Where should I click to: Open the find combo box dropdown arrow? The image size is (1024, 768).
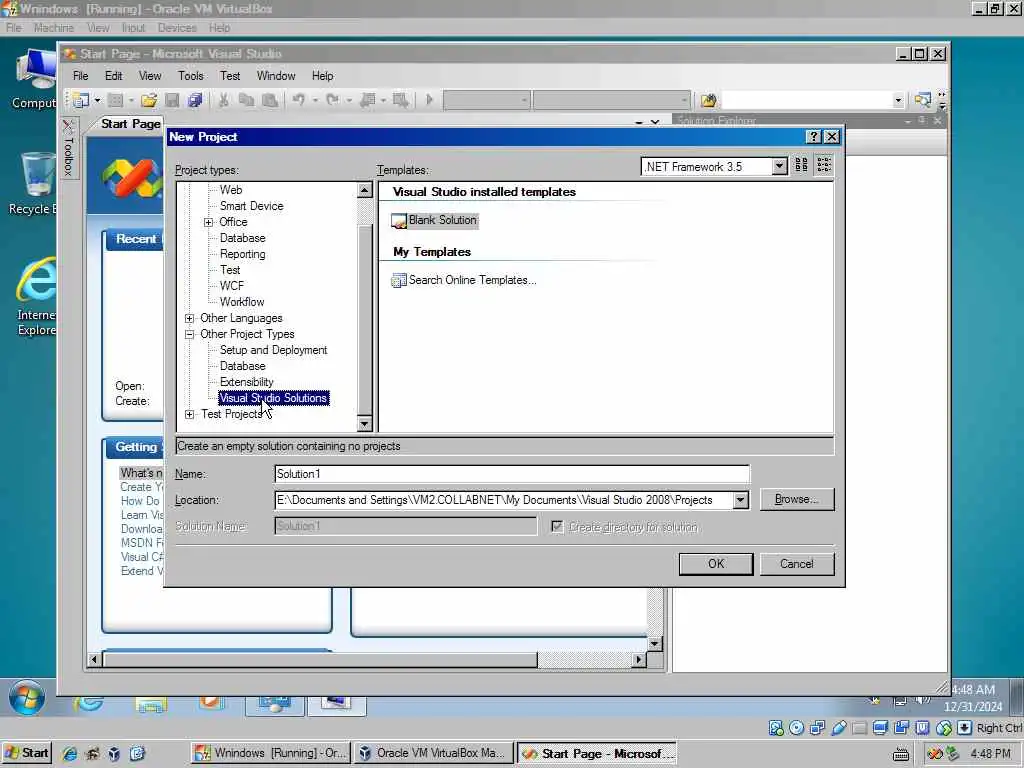click(898, 100)
